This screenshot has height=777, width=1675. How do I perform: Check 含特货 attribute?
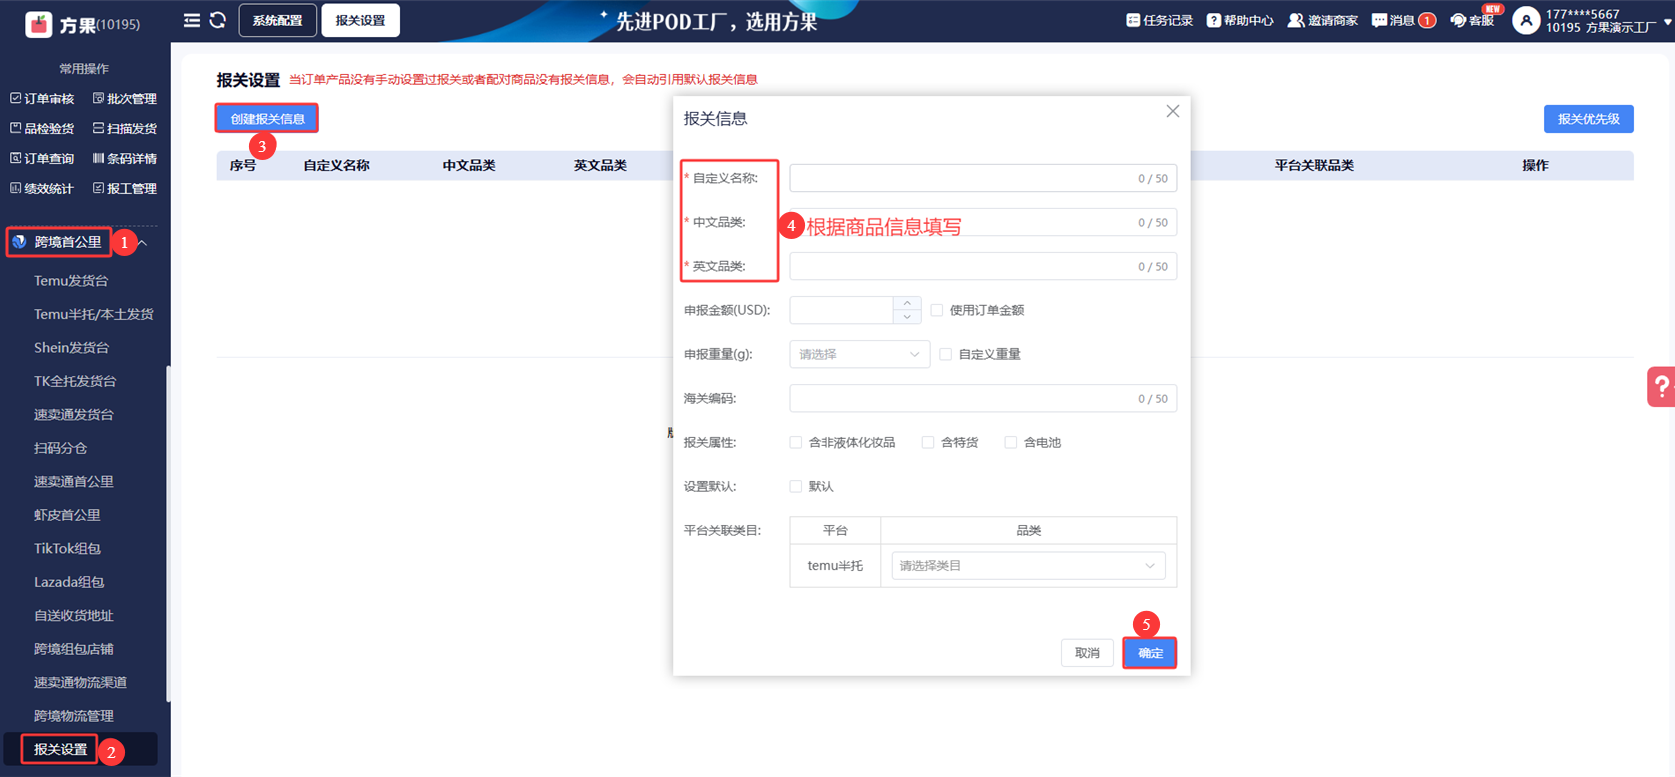coord(928,442)
